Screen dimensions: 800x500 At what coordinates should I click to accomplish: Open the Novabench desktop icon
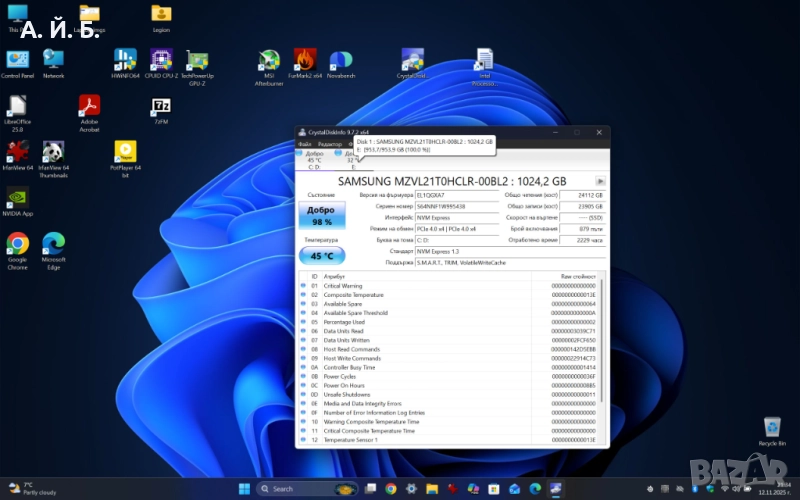pos(340,59)
